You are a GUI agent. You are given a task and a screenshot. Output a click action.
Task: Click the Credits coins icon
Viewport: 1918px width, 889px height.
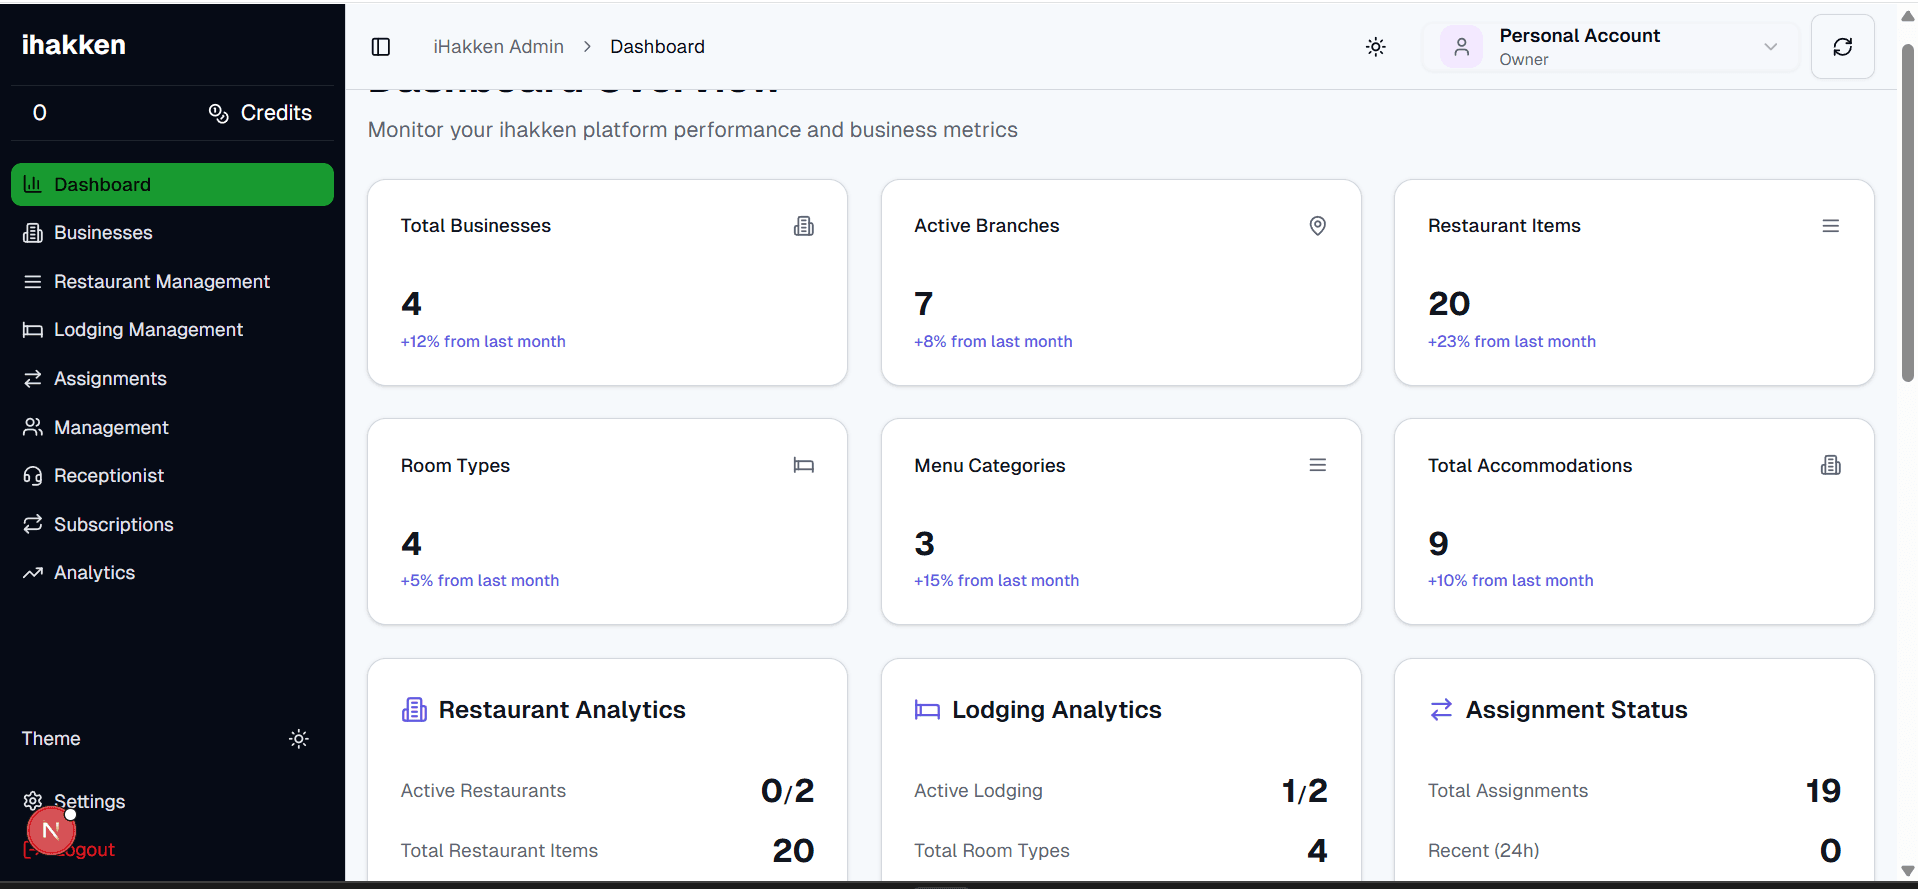click(219, 113)
